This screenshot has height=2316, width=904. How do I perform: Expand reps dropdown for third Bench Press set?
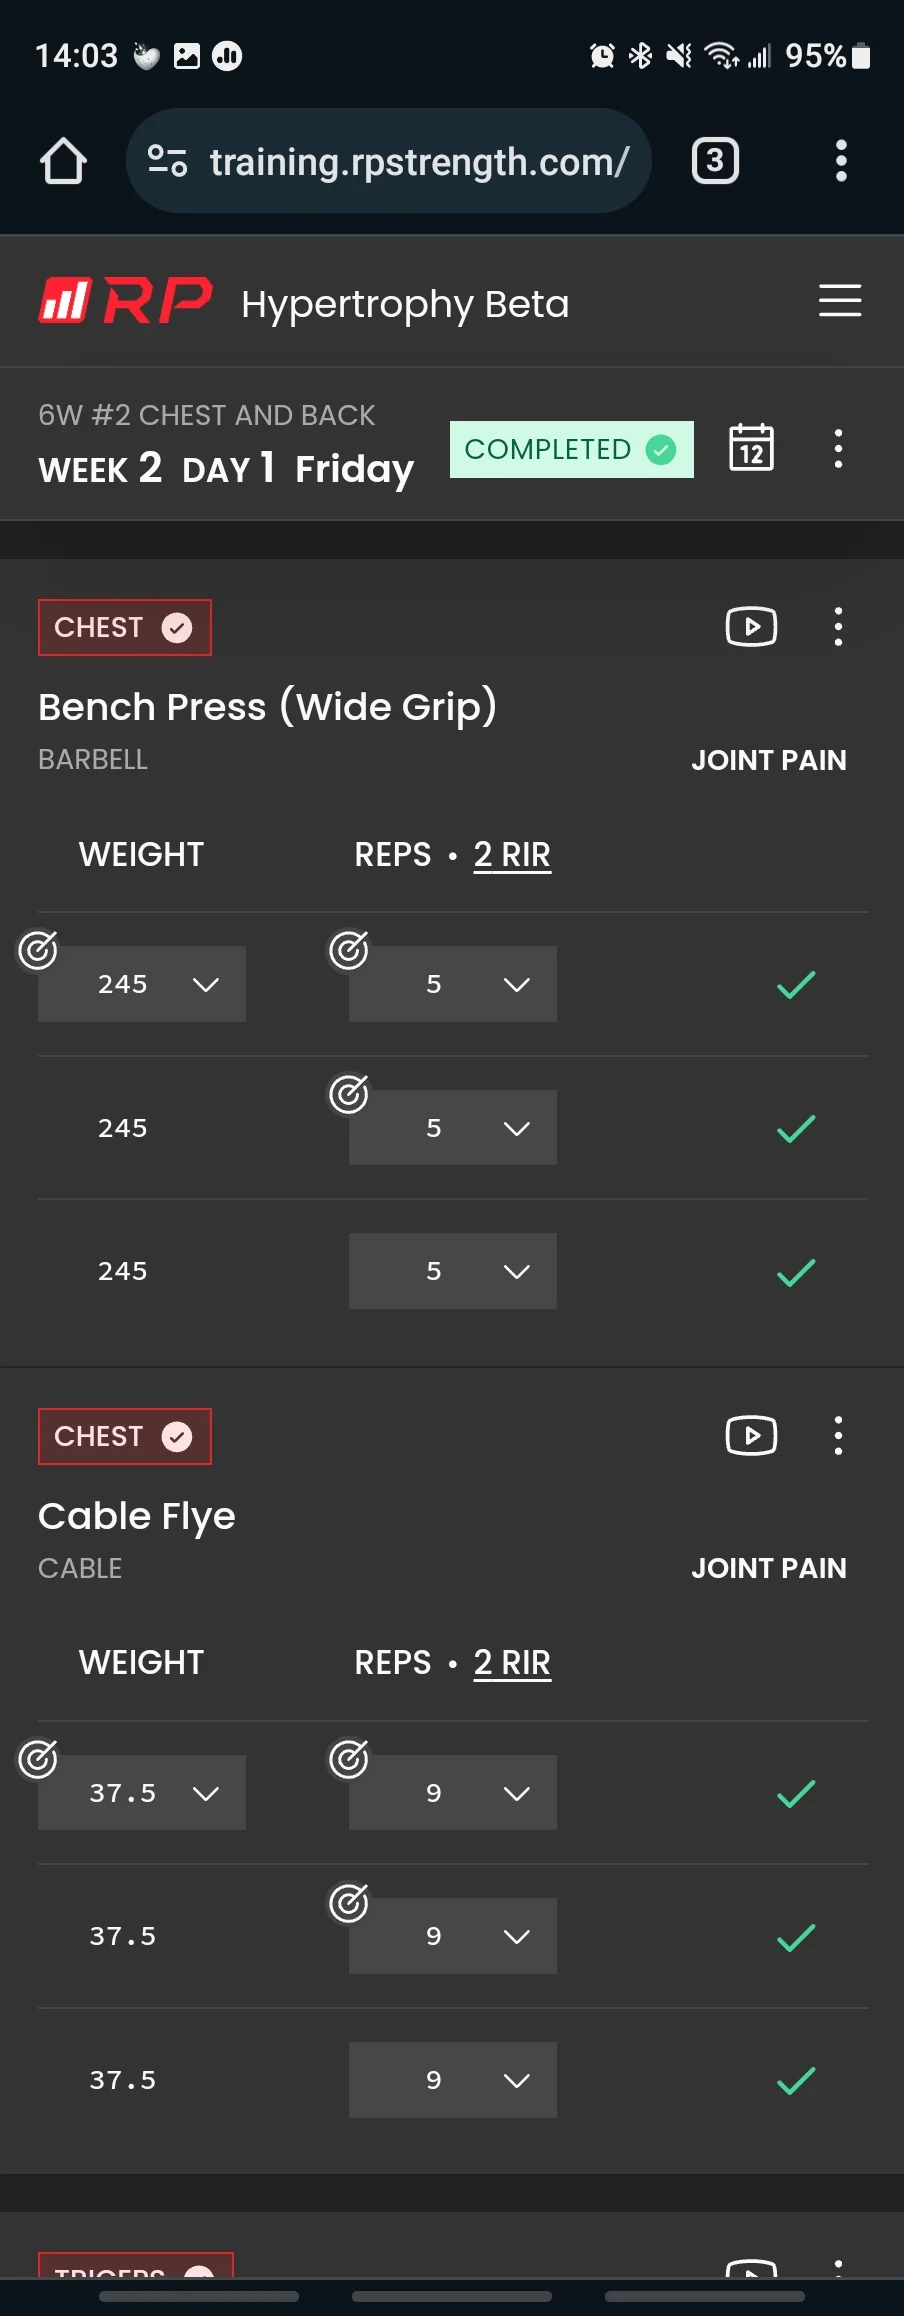453,1271
